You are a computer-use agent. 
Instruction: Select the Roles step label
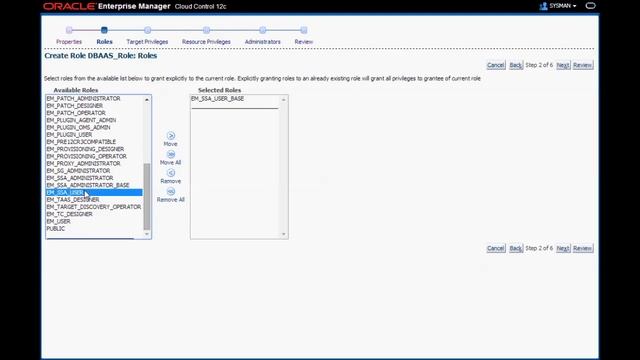coord(104,42)
